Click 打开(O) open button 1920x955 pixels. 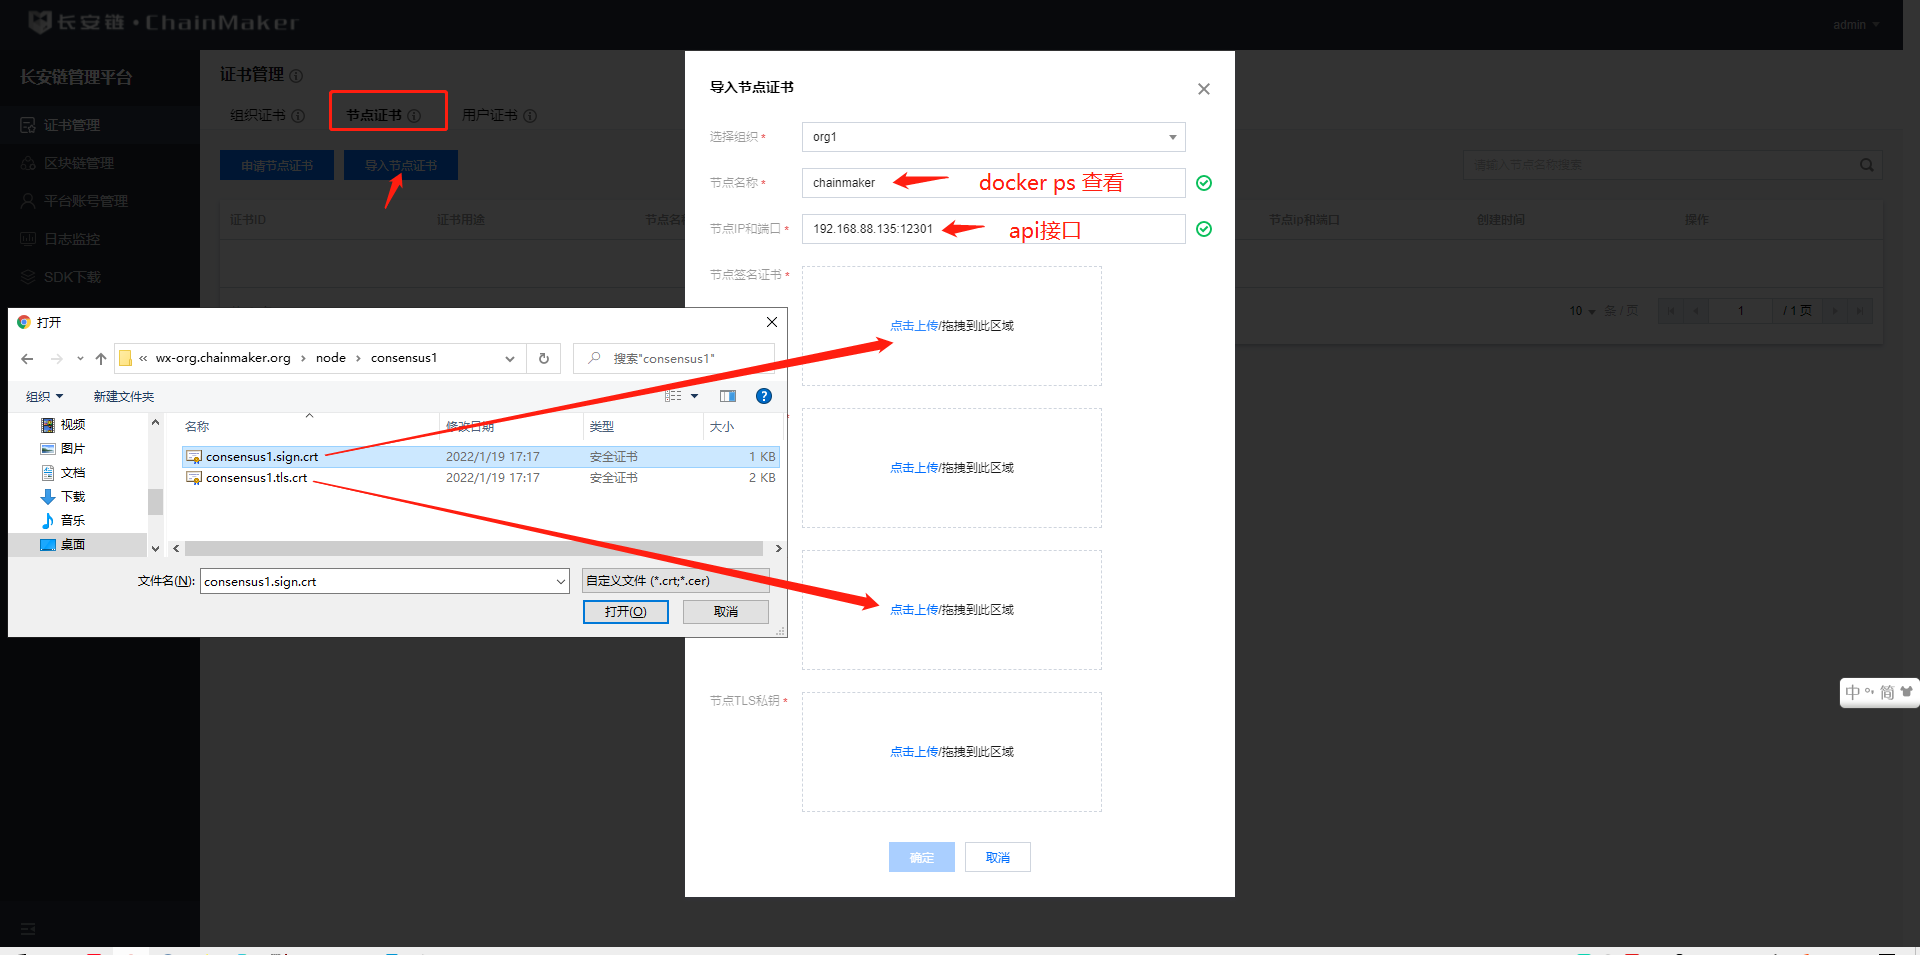click(x=626, y=612)
